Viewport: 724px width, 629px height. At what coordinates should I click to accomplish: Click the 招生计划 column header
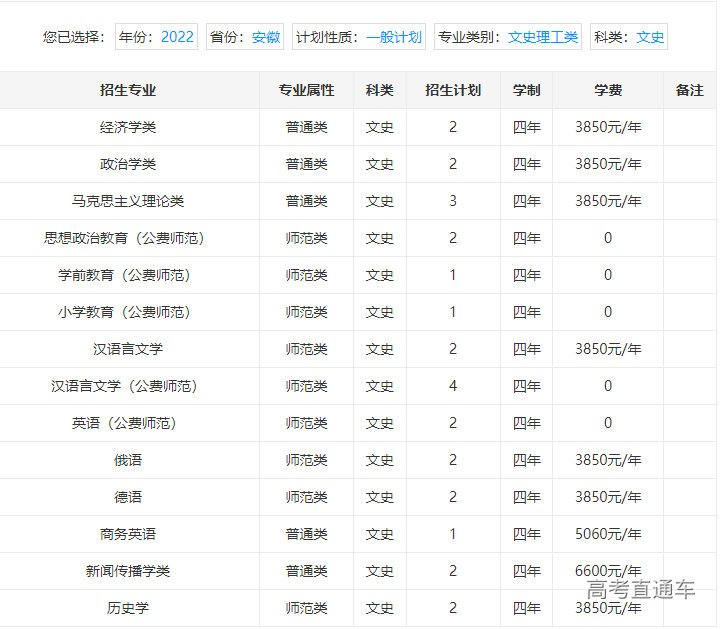[x=453, y=90]
